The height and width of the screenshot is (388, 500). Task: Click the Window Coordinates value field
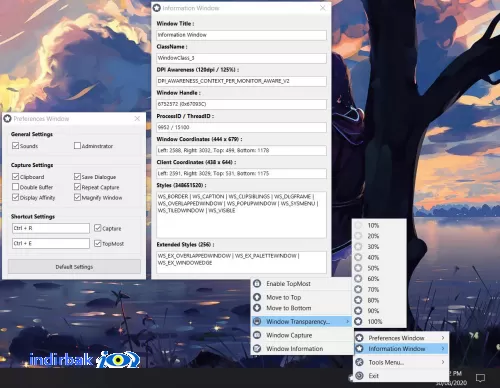[241, 150]
